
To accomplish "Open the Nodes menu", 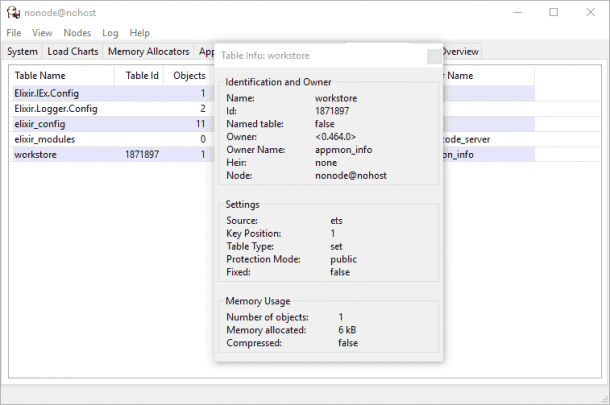I will [x=77, y=33].
